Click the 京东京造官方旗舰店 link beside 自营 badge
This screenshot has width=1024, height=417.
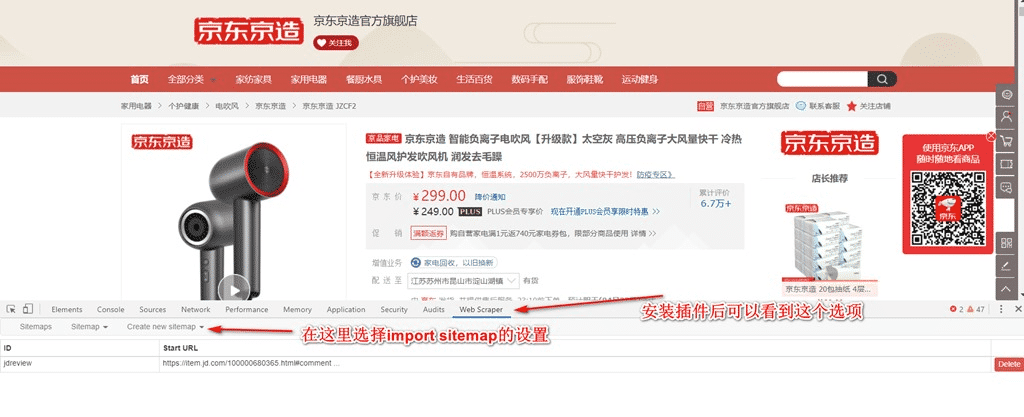[x=754, y=106]
